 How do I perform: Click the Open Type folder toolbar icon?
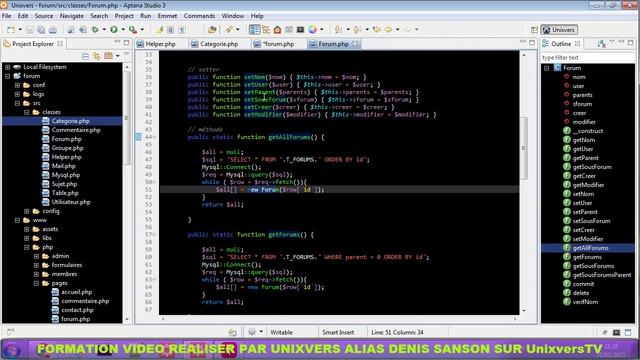click(212, 29)
